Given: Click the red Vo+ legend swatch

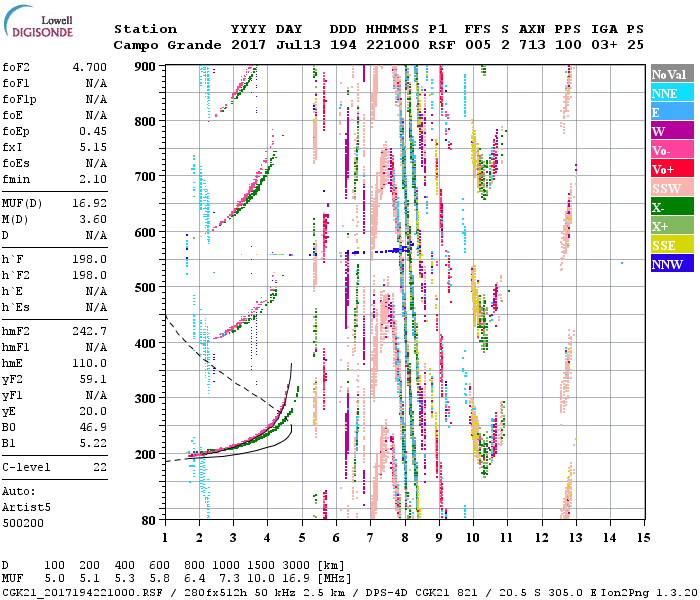Looking at the screenshot, I should pyautogui.click(x=671, y=169).
